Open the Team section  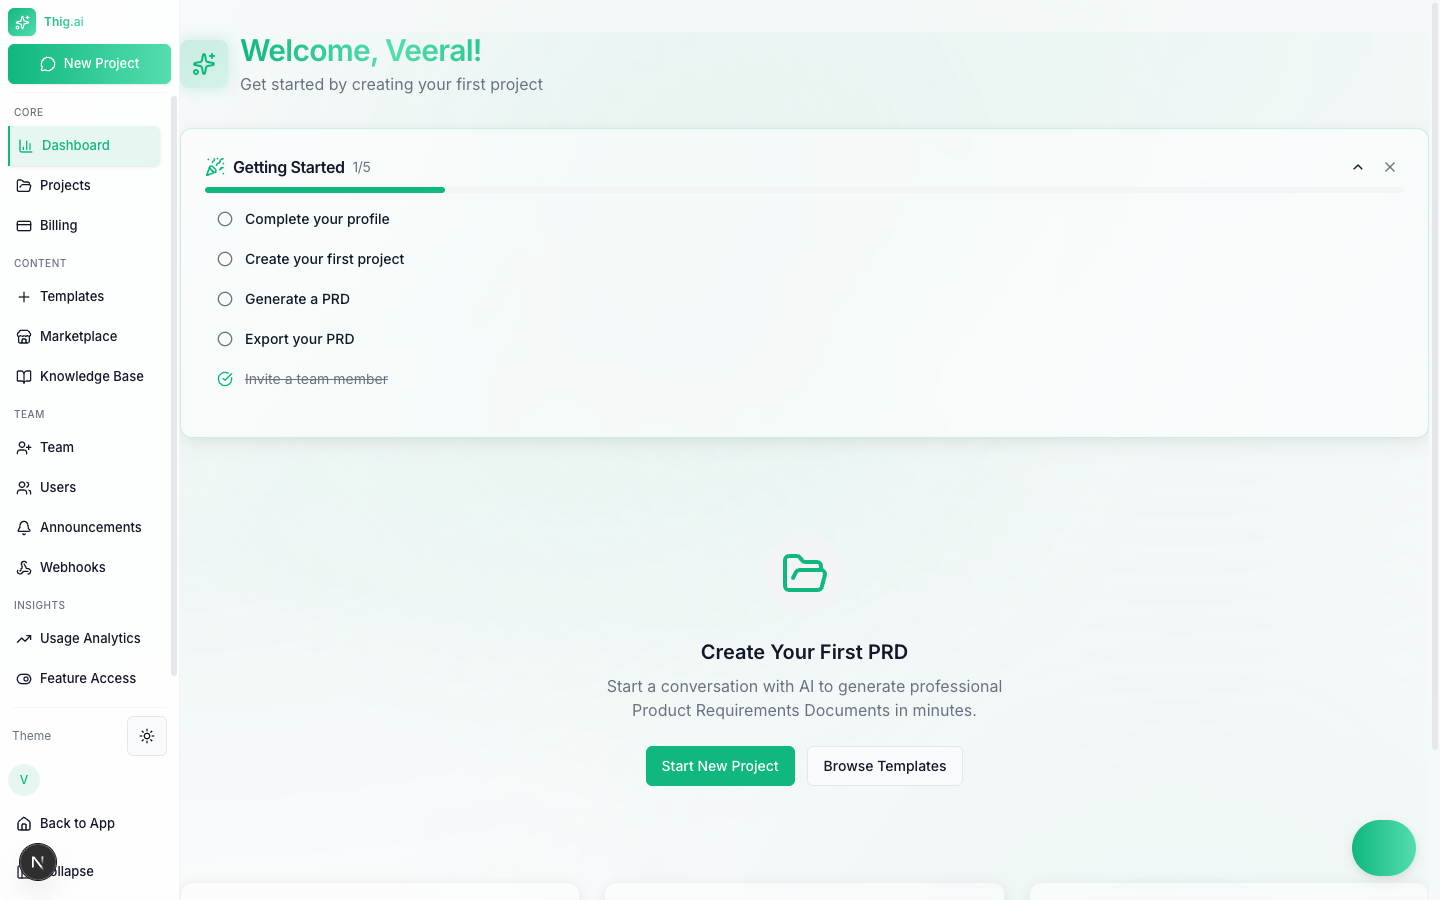pyautogui.click(x=55, y=447)
